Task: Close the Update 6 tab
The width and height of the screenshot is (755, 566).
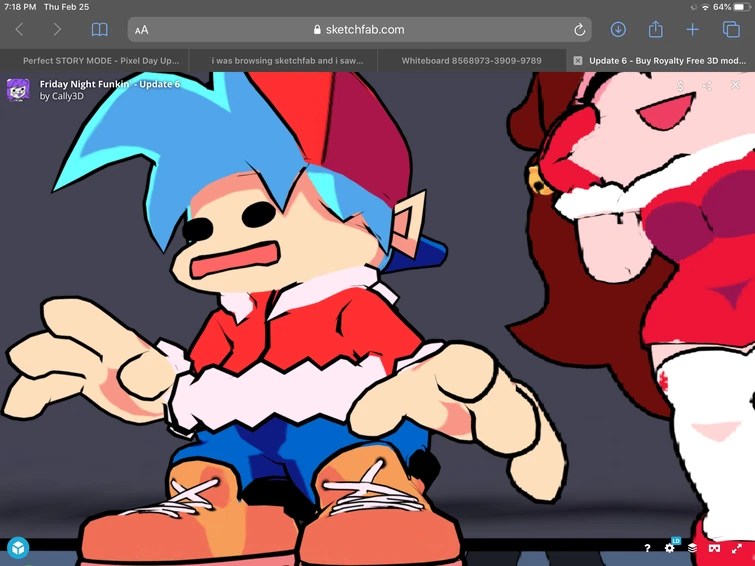Action: 578,61
